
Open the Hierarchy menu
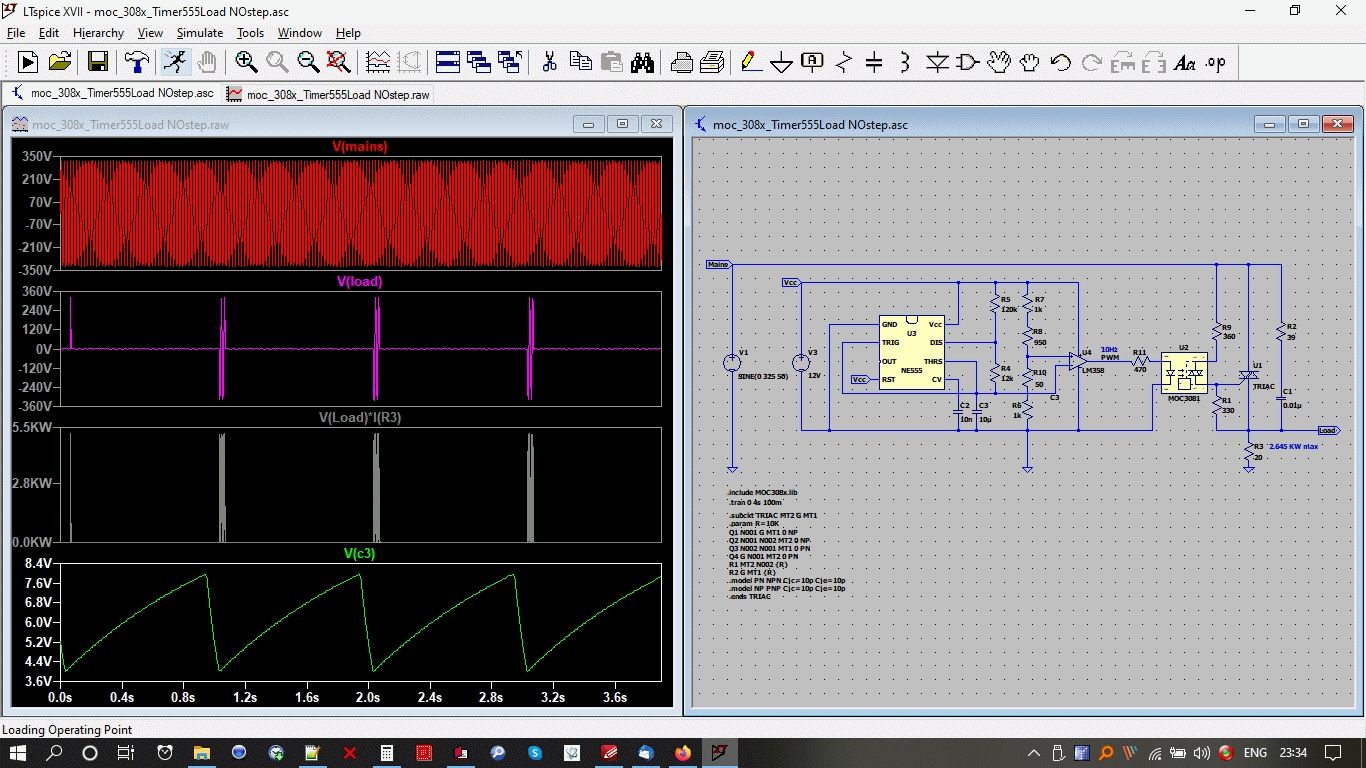98,33
